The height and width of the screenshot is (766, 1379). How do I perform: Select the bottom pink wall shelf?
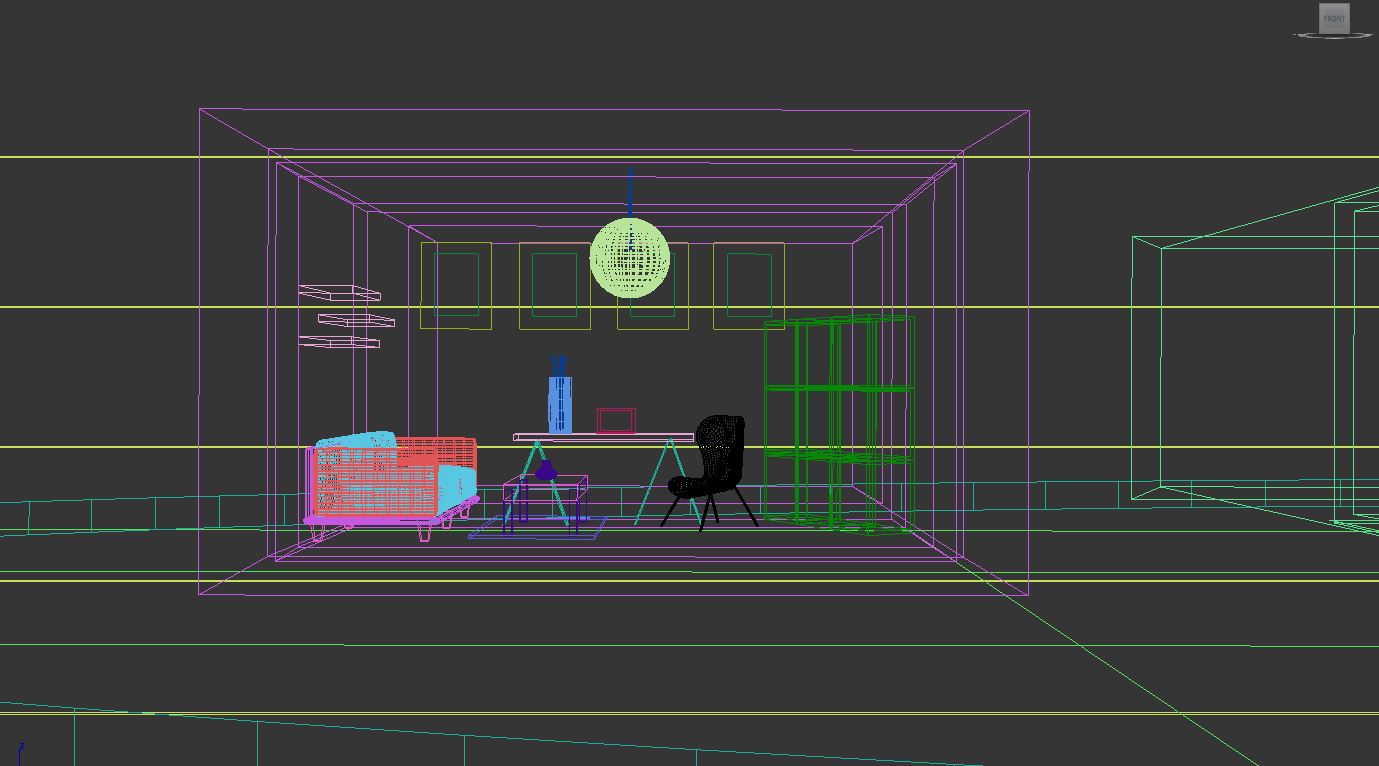[x=340, y=342]
